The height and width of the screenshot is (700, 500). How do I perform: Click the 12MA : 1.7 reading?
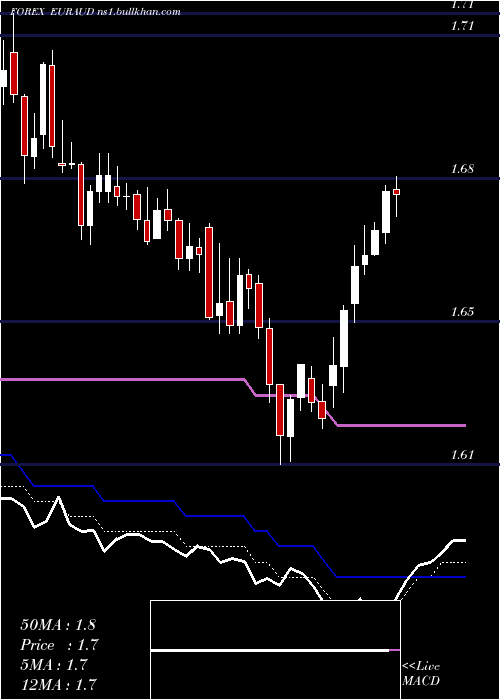[x=58, y=684]
